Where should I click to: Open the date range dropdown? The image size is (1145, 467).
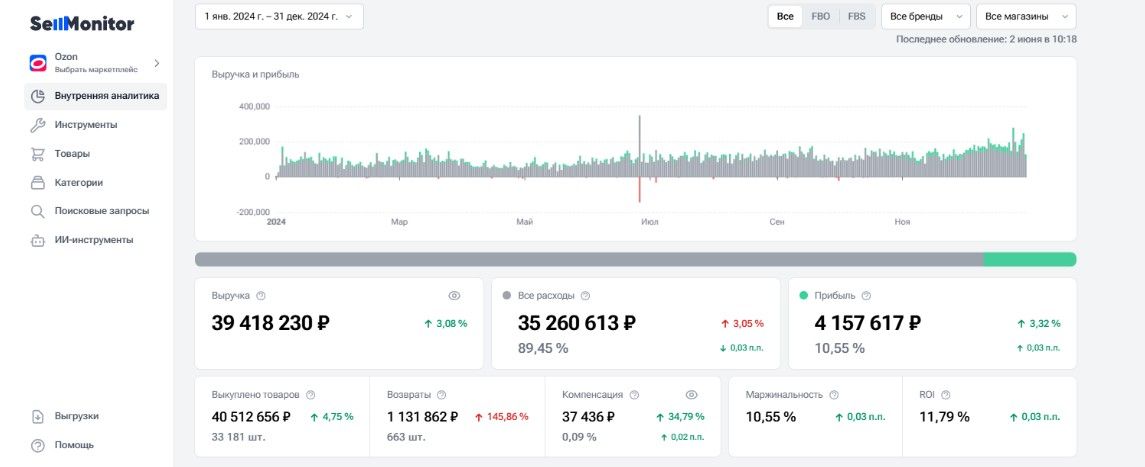279,16
